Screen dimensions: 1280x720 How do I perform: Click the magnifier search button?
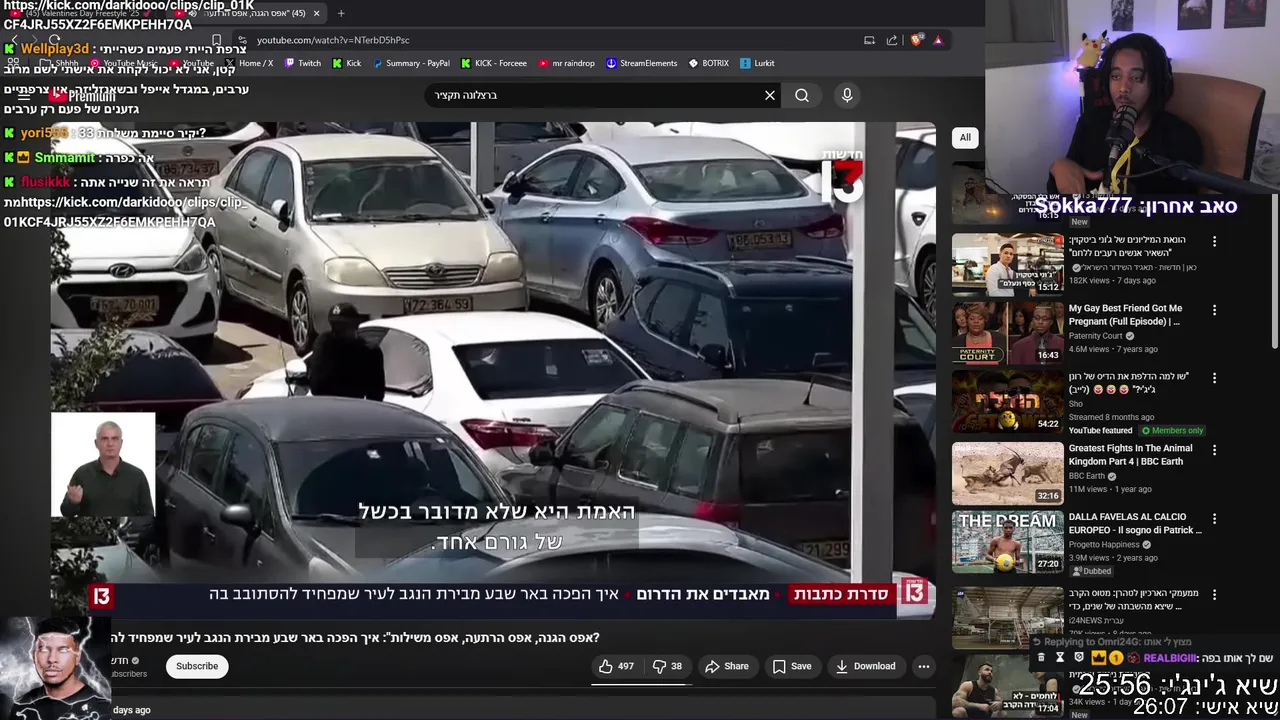point(802,95)
